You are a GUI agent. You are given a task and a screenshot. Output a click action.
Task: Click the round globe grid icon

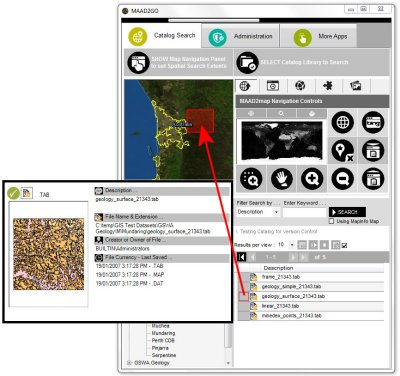[x=343, y=122]
